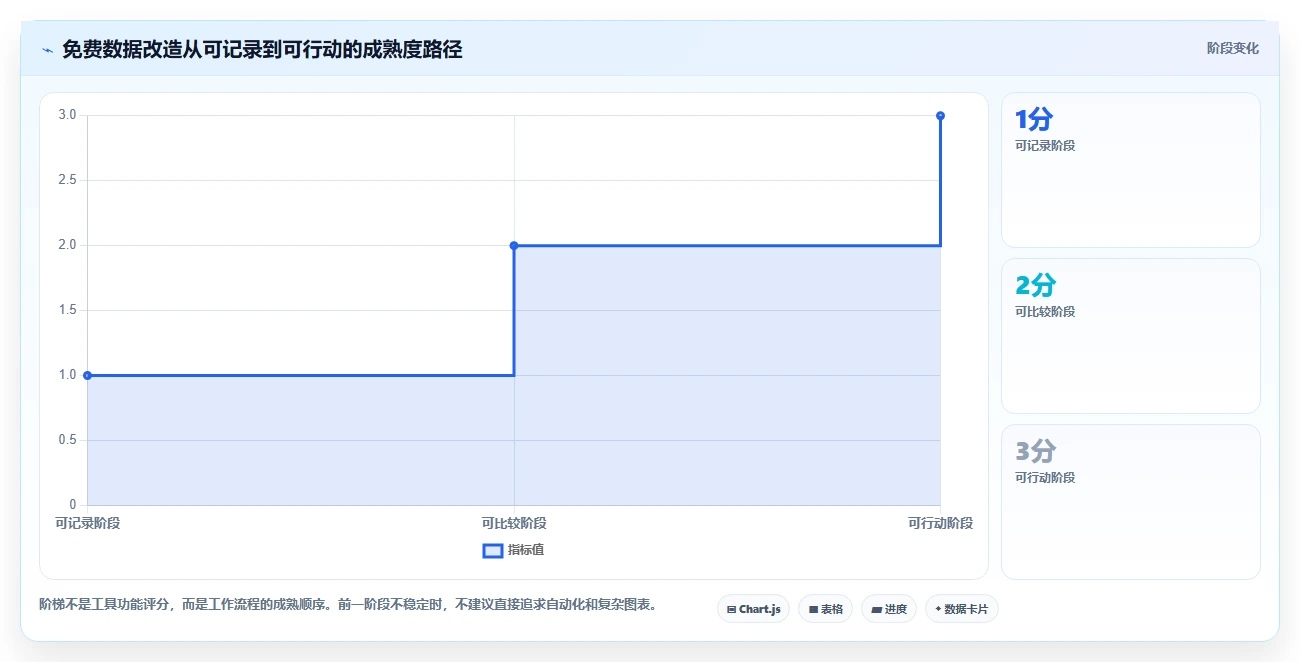Click the data point at value 2.0
Image resolution: width=1300 pixels, height=662 pixels.
coord(514,245)
